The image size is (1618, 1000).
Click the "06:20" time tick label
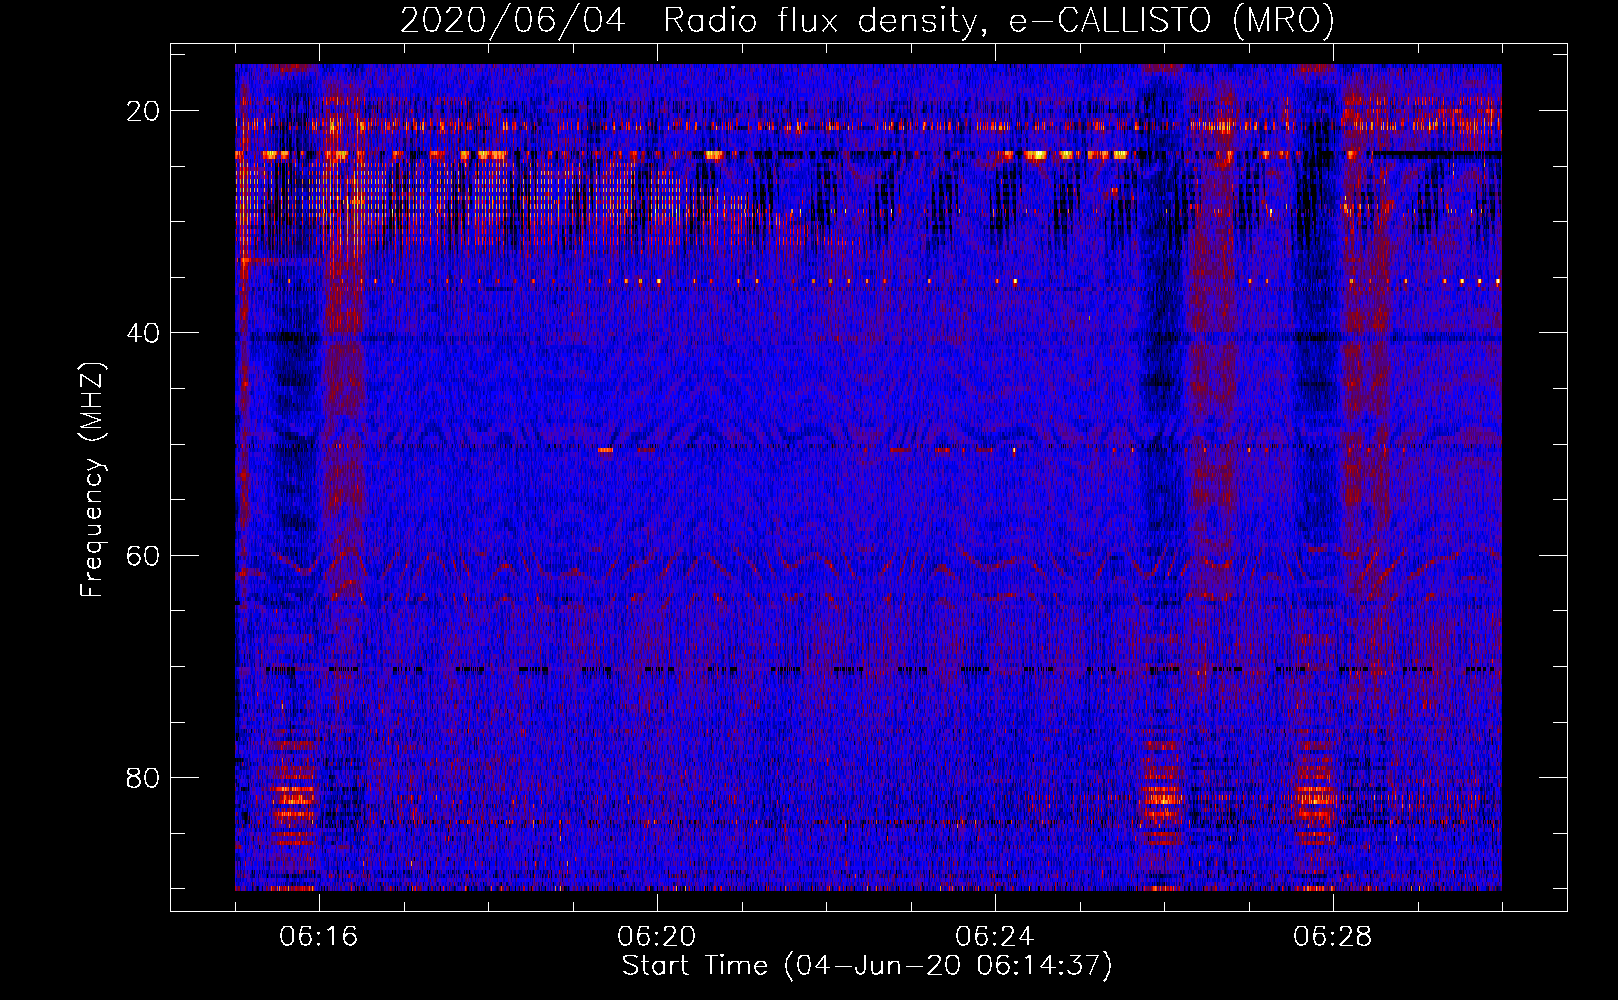(657, 937)
